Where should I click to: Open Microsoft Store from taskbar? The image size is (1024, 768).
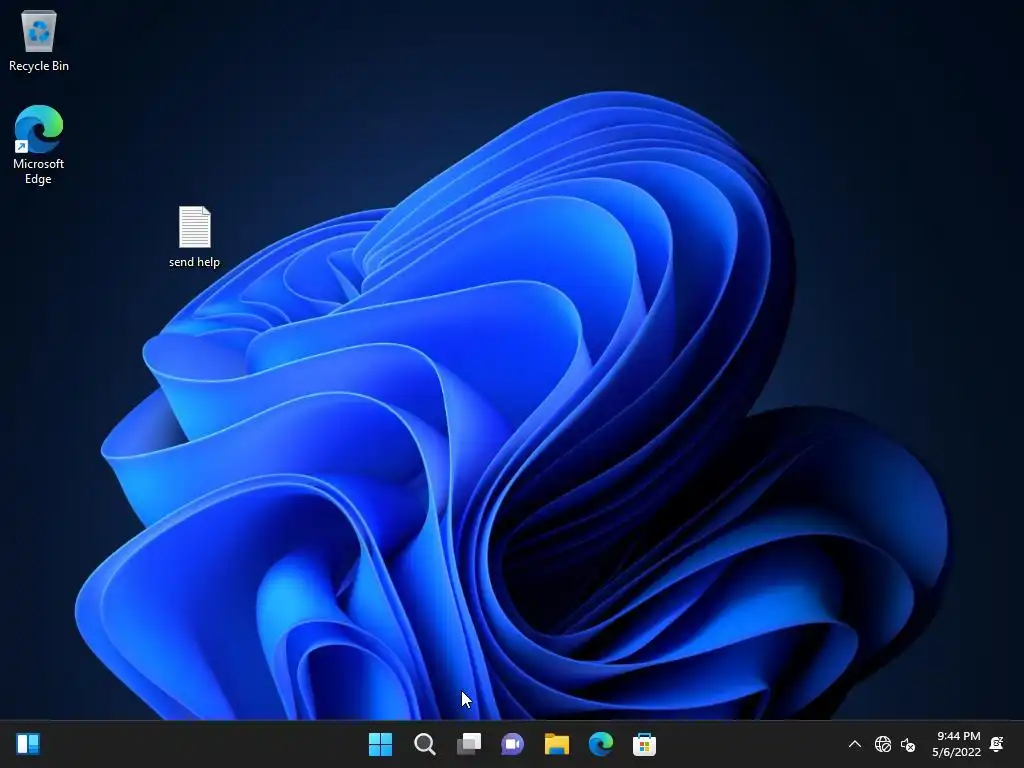[644, 744]
